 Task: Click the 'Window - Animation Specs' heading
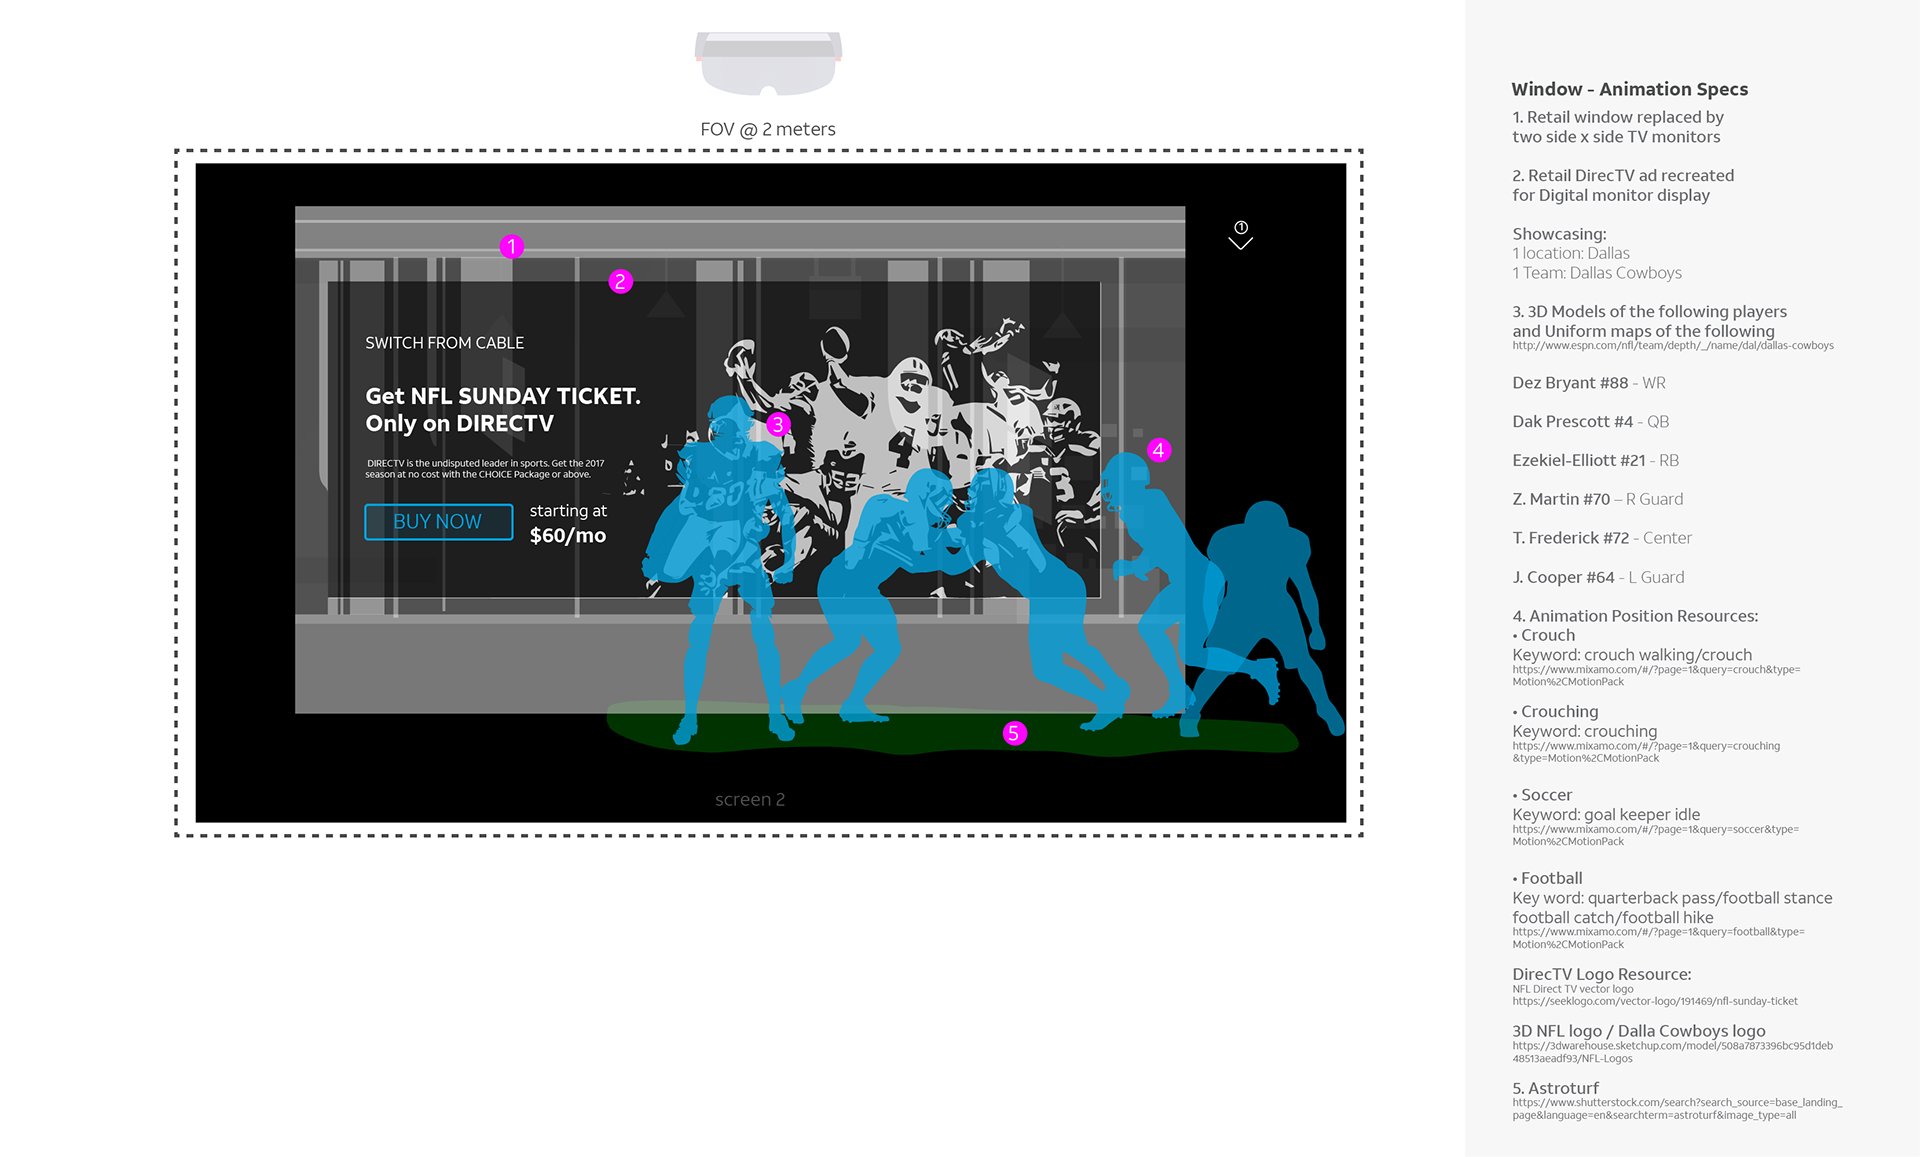pyautogui.click(x=1629, y=89)
